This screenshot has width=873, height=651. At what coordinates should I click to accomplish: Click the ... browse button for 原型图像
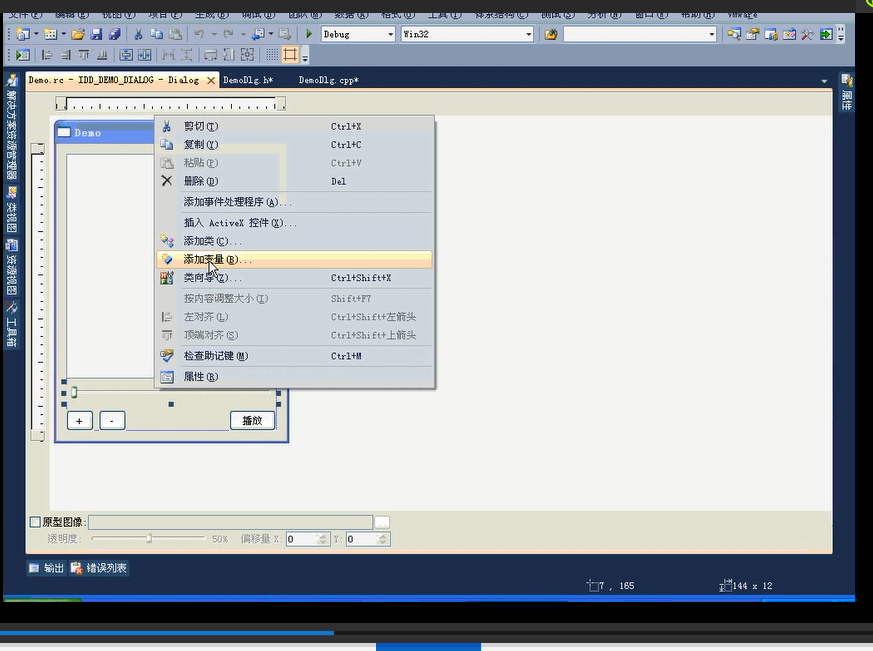382,522
